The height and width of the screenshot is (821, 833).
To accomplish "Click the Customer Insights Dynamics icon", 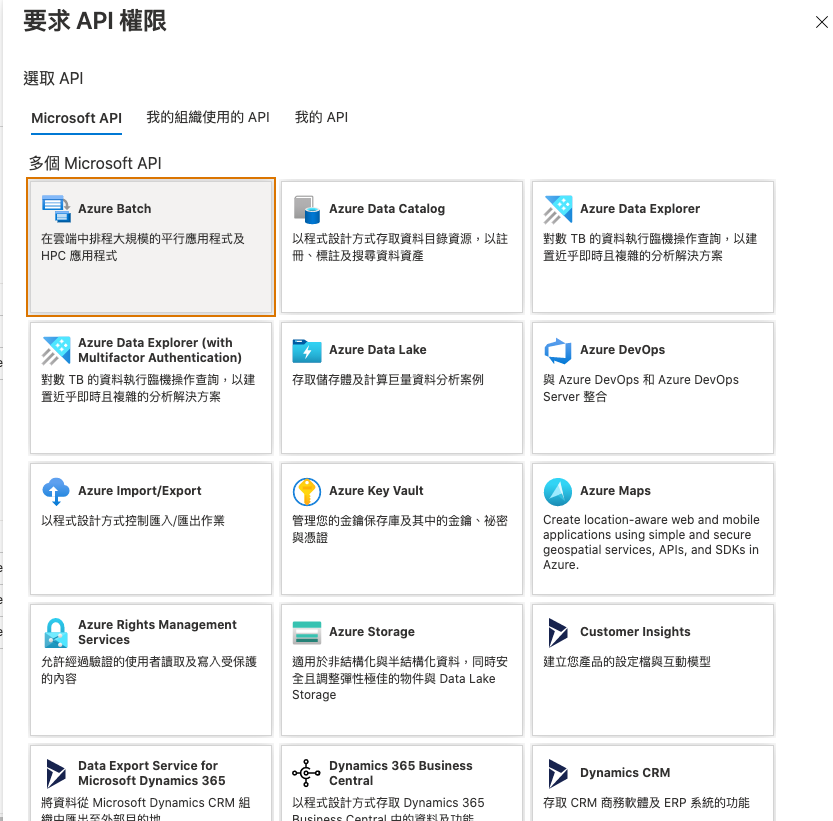I will tap(558, 632).
